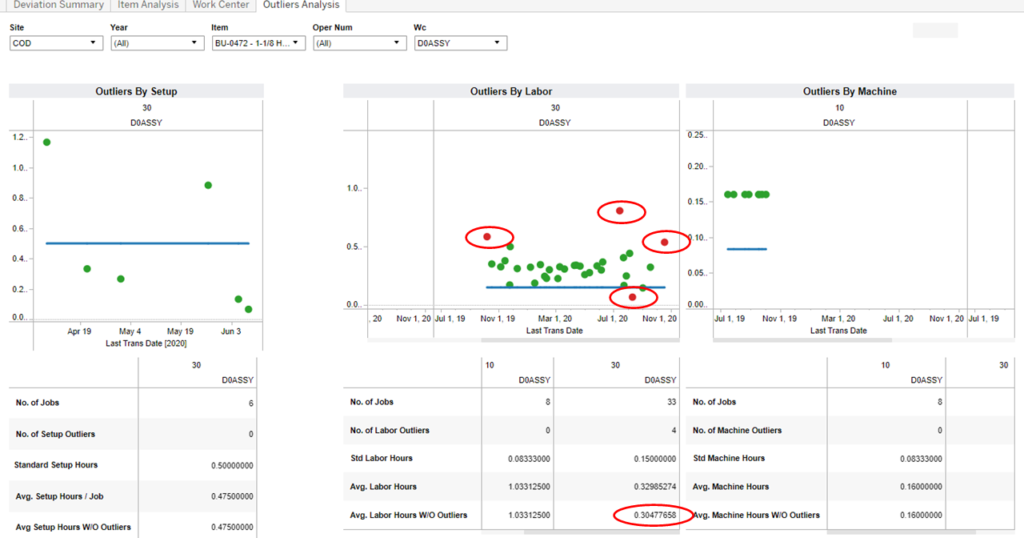This screenshot has width=1024, height=538.
Task: Click the setup No. of Jobs value 6
Action: point(251,404)
